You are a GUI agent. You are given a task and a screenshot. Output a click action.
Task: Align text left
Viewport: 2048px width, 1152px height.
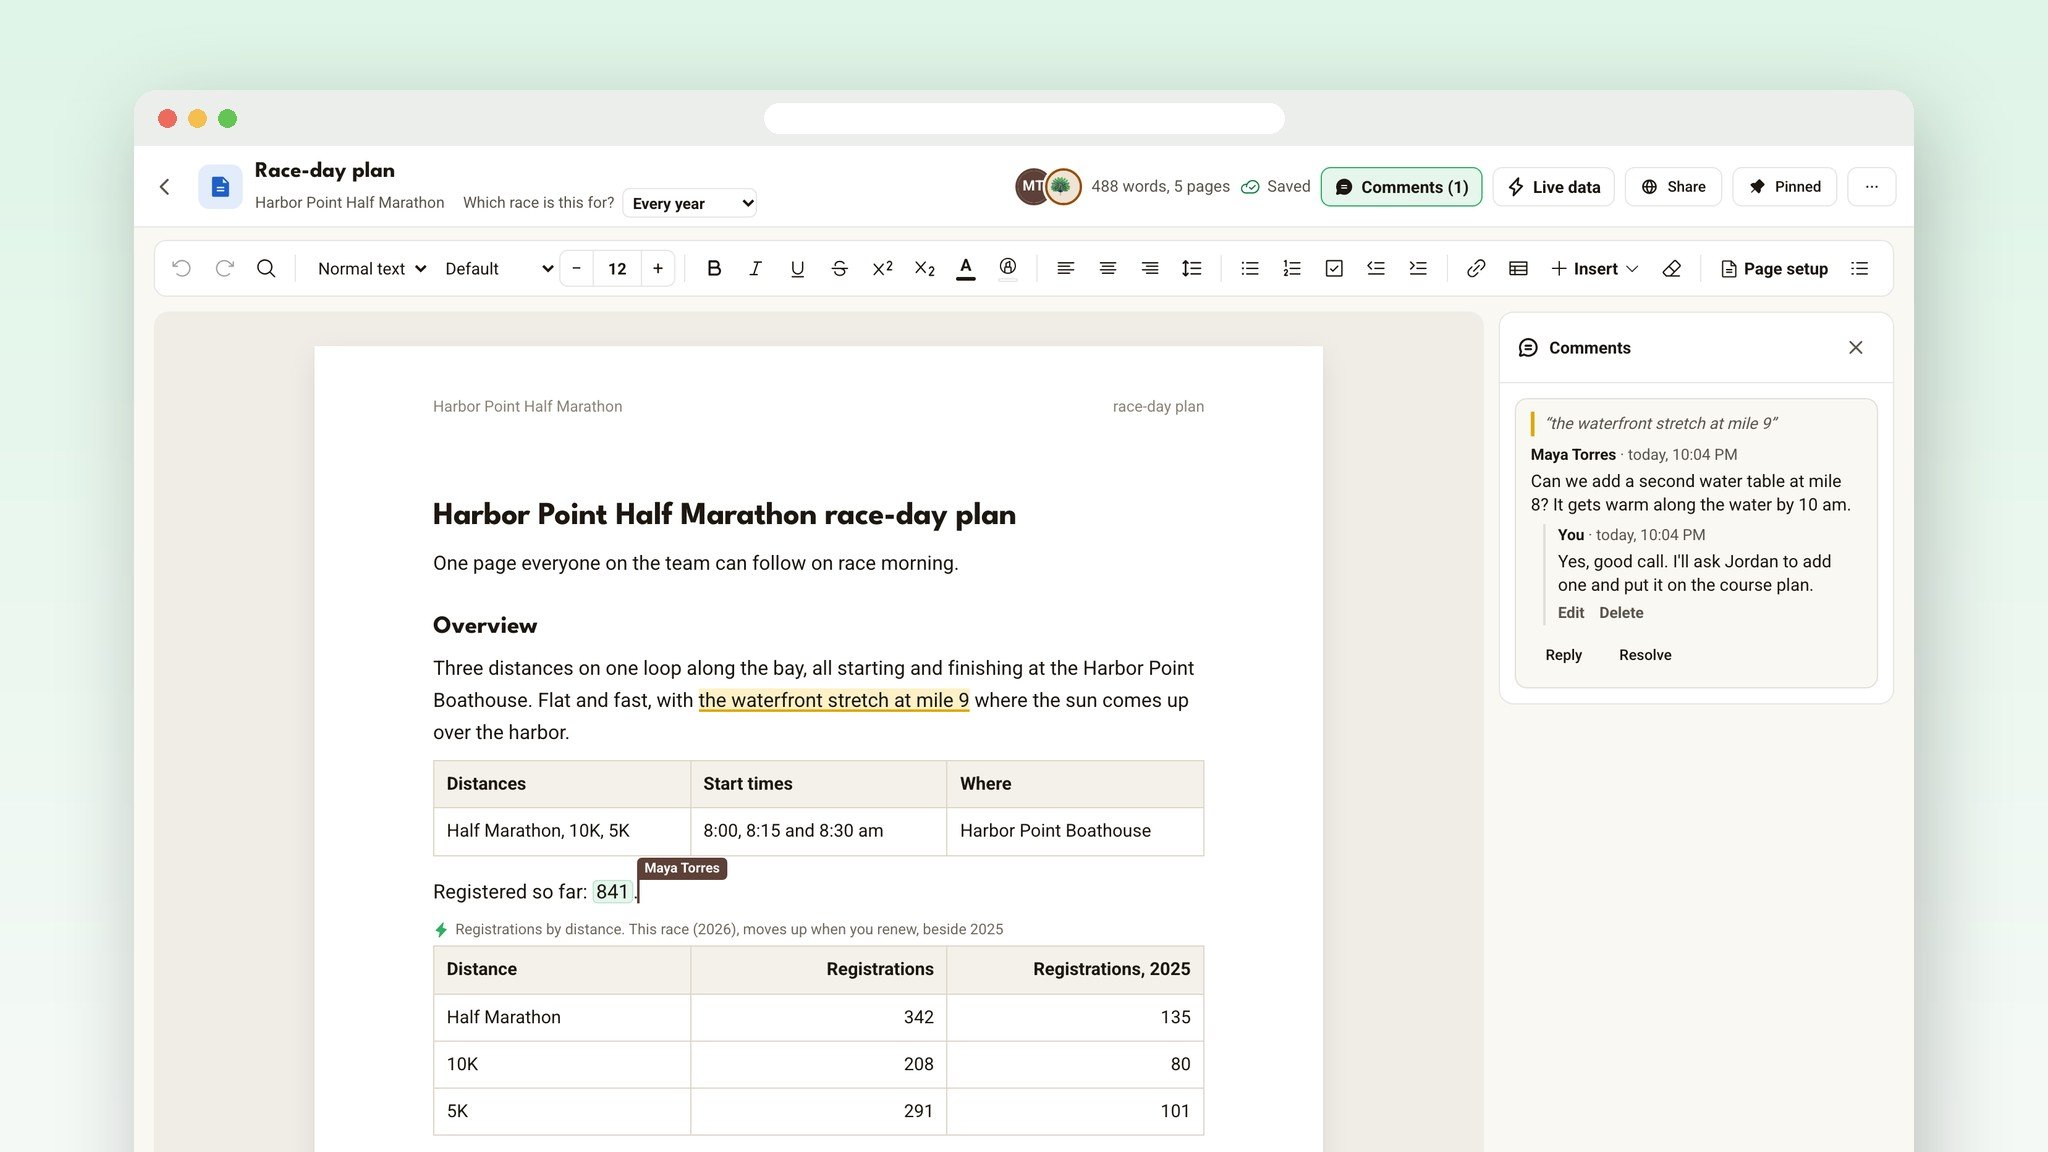click(1066, 268)
